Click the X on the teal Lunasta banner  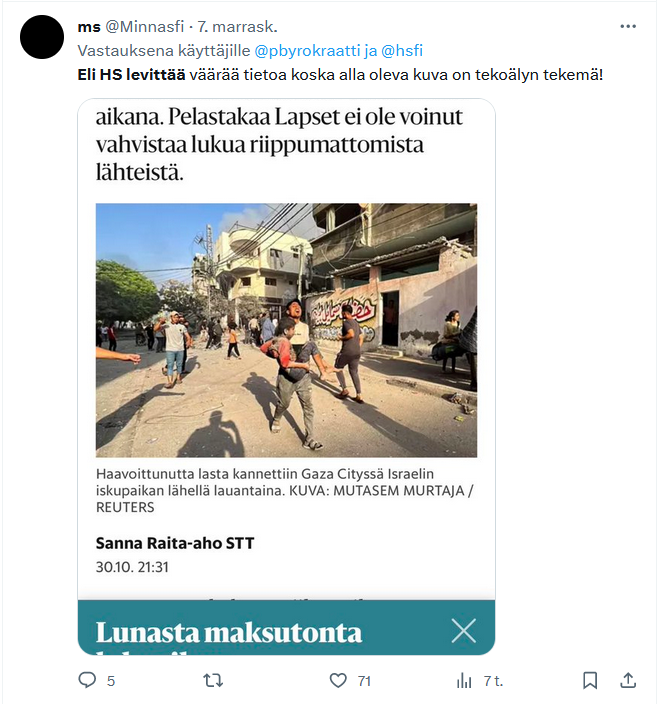coord(463,631)
